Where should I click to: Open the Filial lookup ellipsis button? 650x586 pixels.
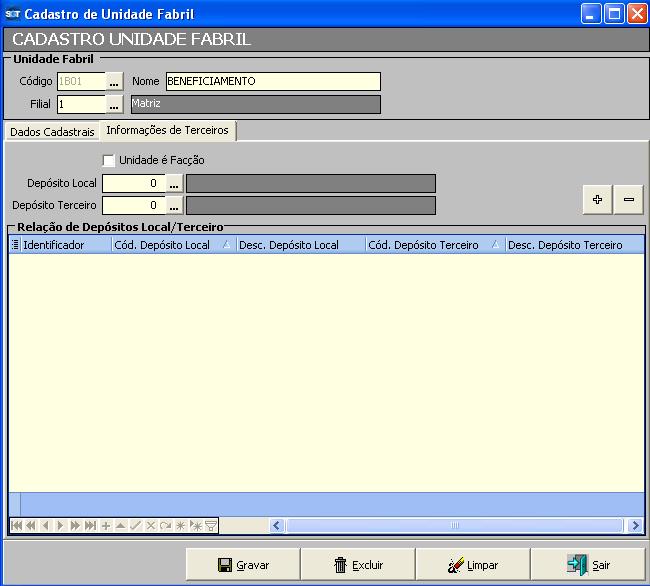click(x=115, y=105)
